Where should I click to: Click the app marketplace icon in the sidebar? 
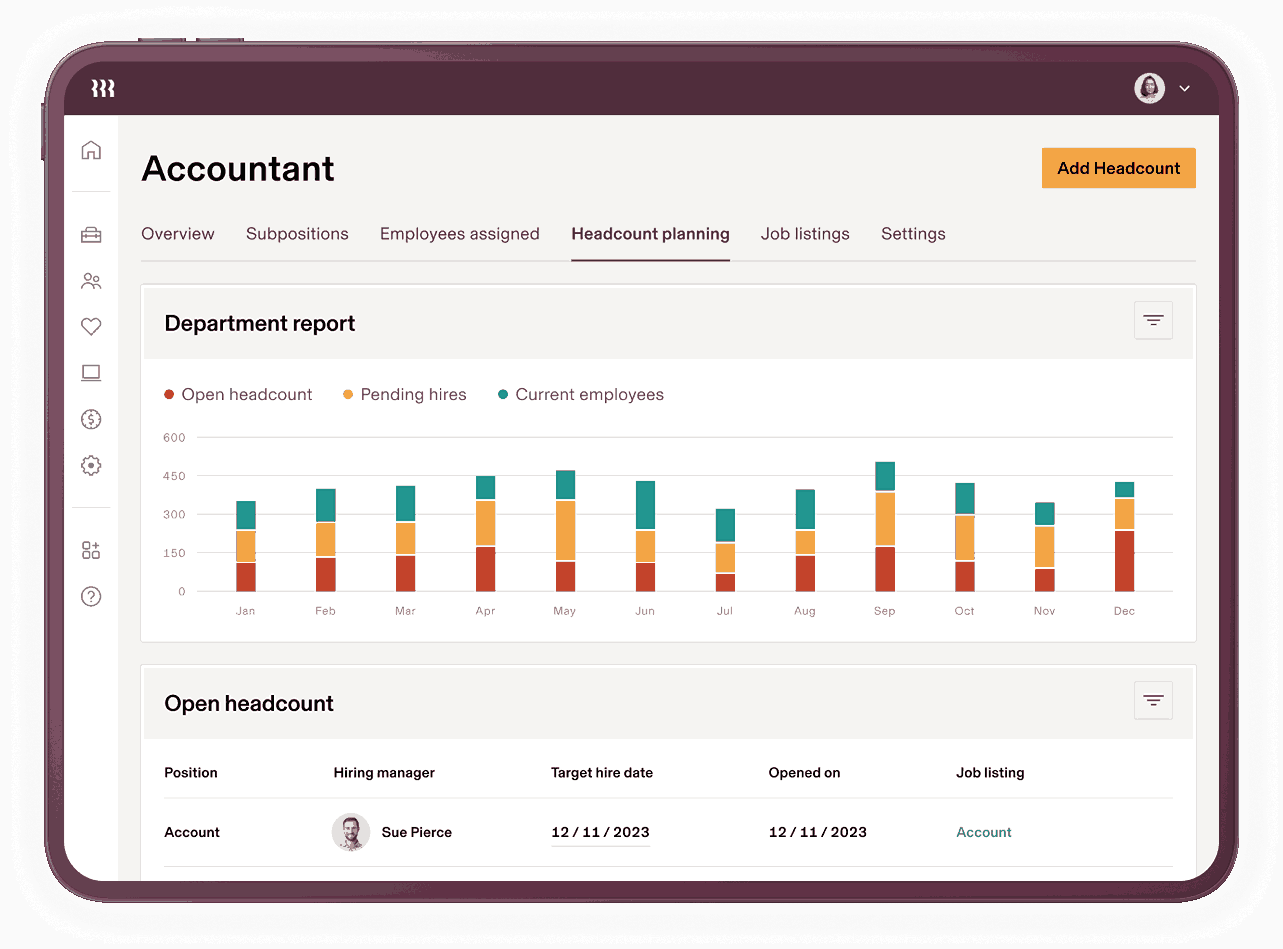[91, 550]
